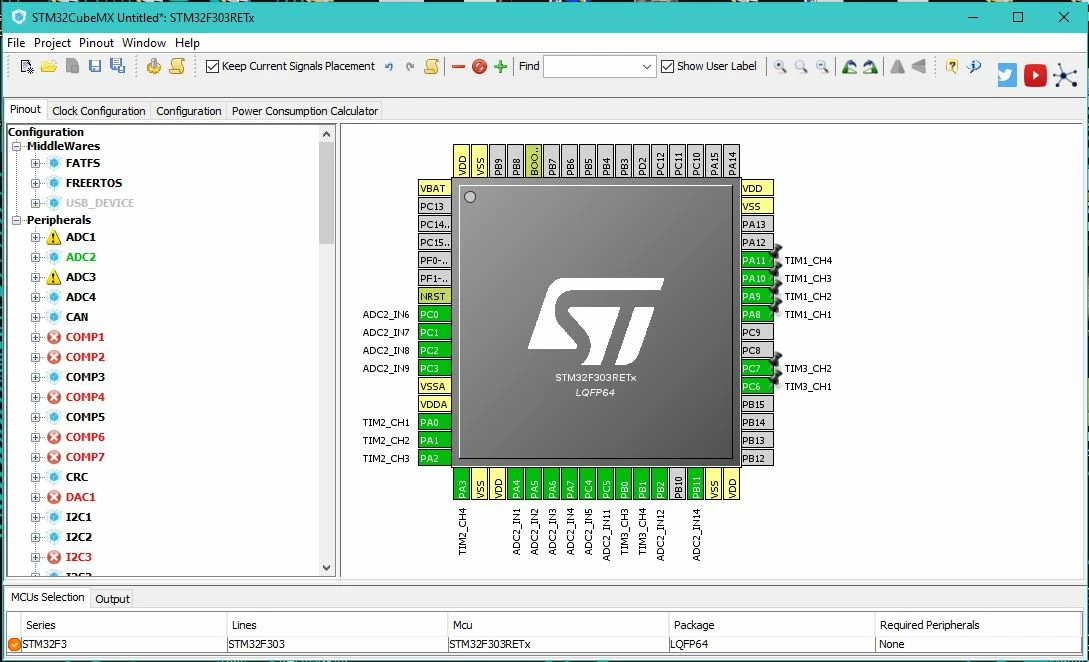
Task: Open the Output tab at the bottom
Action: click(x=112, y=599)
